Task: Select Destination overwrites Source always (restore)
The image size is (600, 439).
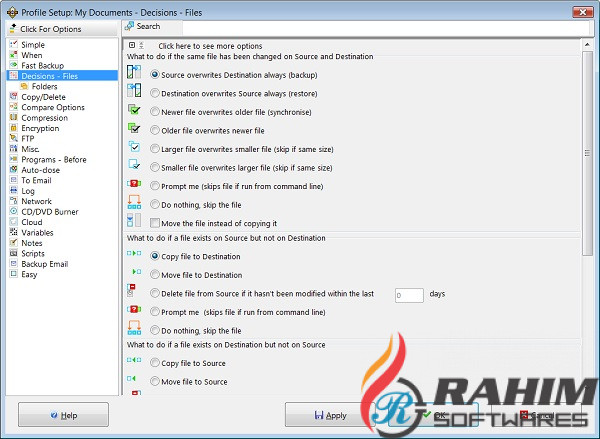Action: click(155, 93)
